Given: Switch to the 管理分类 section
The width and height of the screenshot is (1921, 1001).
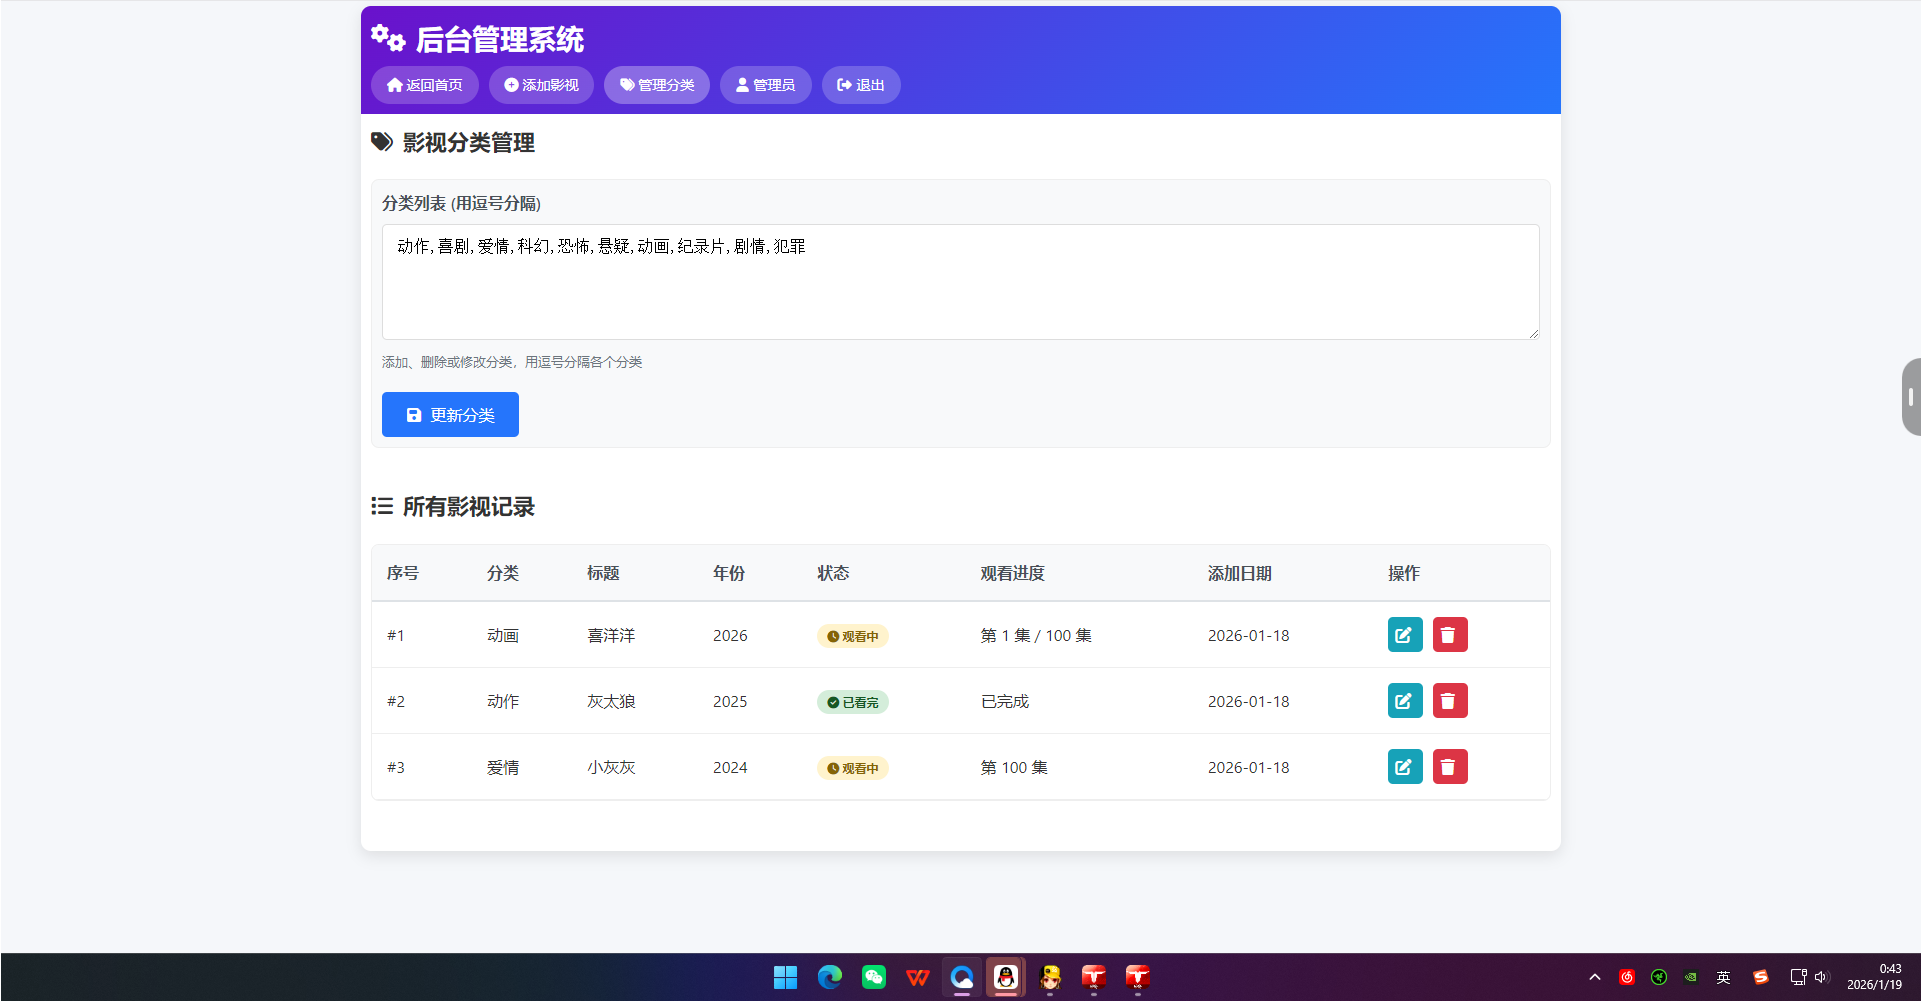Looking at the screenshot, I should click(656, 85).
